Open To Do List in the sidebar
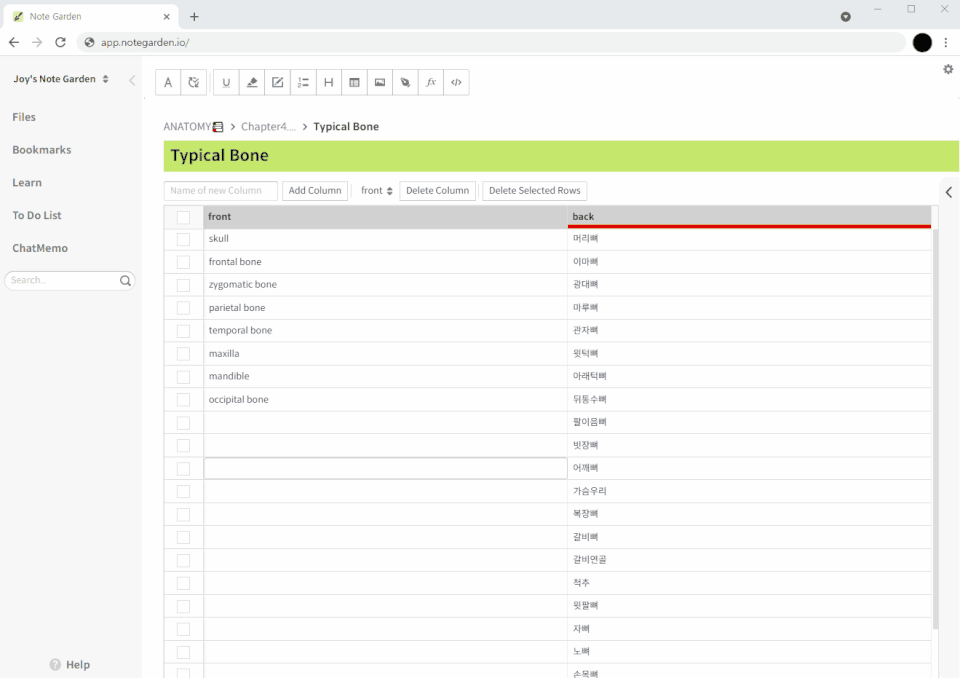Viewport: 960px width, 678px height. pyautogui.click(x=37, y=216)
